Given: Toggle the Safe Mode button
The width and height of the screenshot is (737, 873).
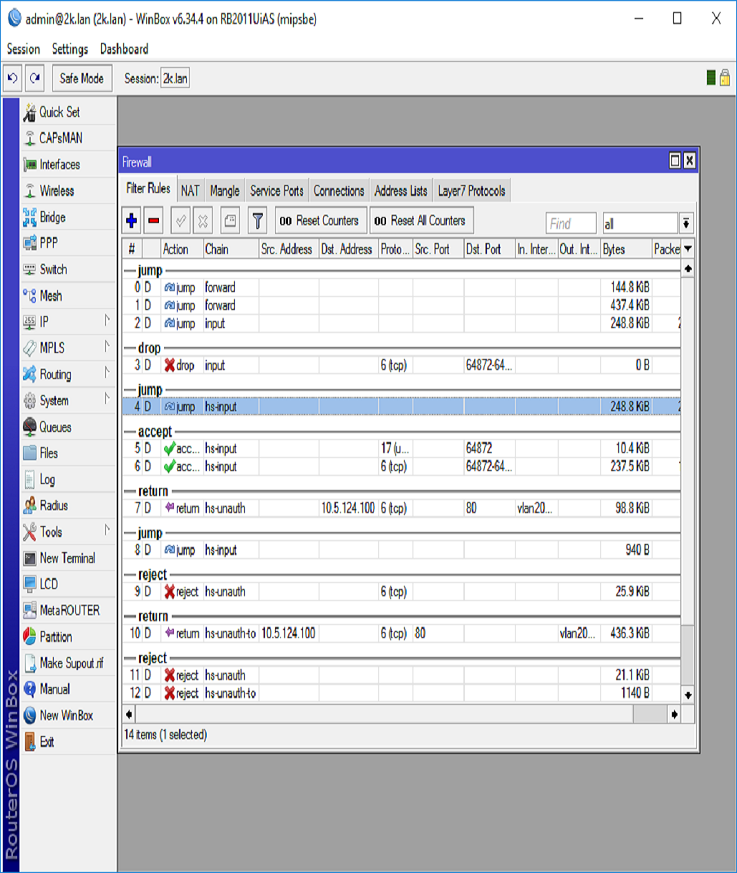Looking at the screenshot, I should (81, 78).
